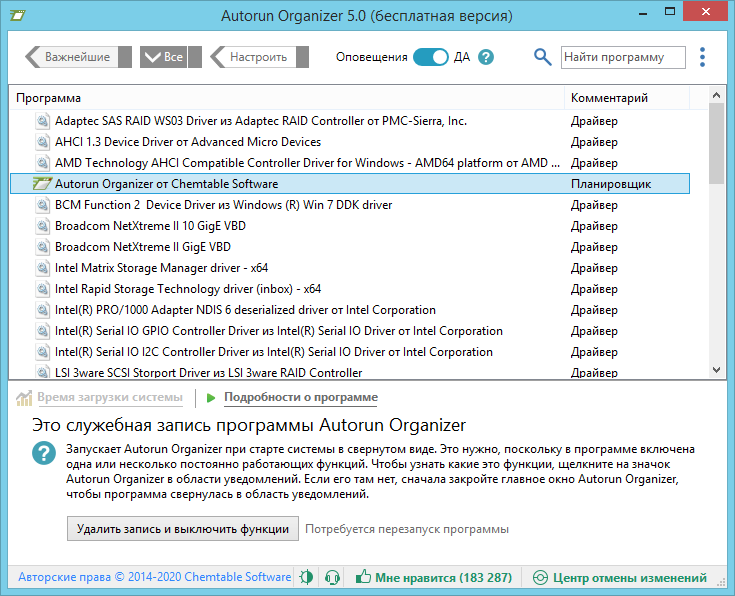The height and width of the screenshot is (596, 735).
Task: Open the Chemtable Software copyright link
Action: click(155, 577)
